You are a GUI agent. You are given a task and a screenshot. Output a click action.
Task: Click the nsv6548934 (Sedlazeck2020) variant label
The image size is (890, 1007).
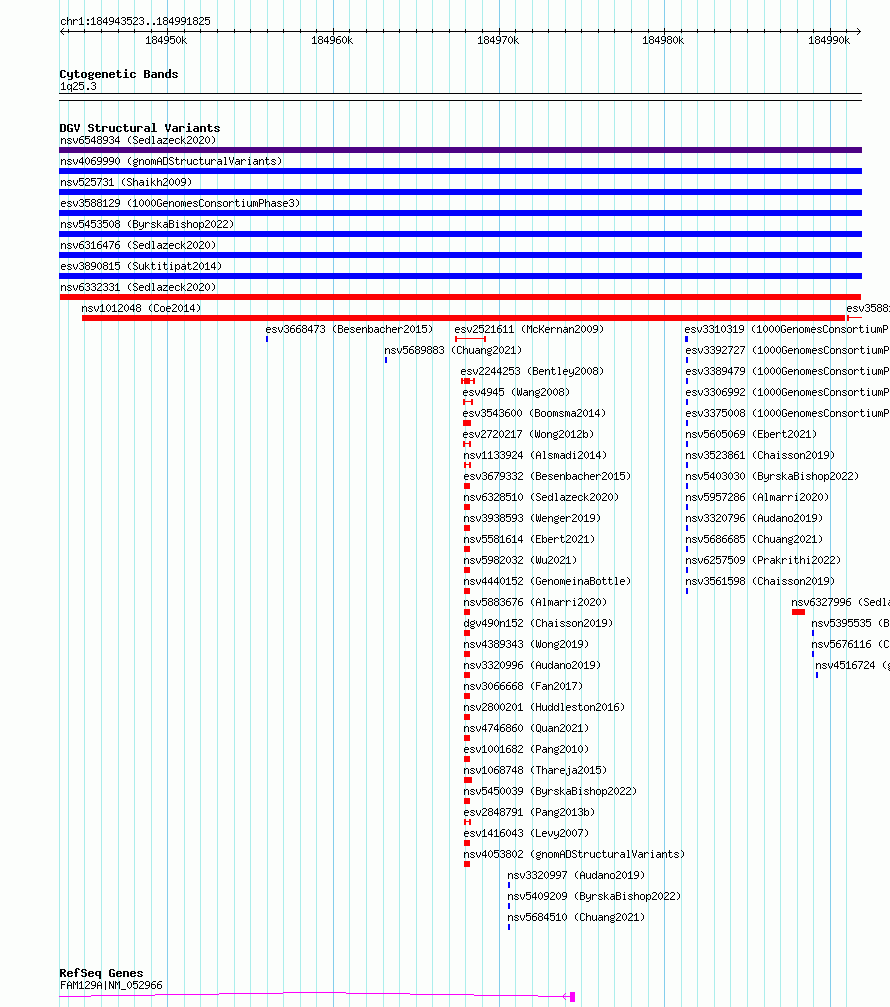click(x=138, y=140)
